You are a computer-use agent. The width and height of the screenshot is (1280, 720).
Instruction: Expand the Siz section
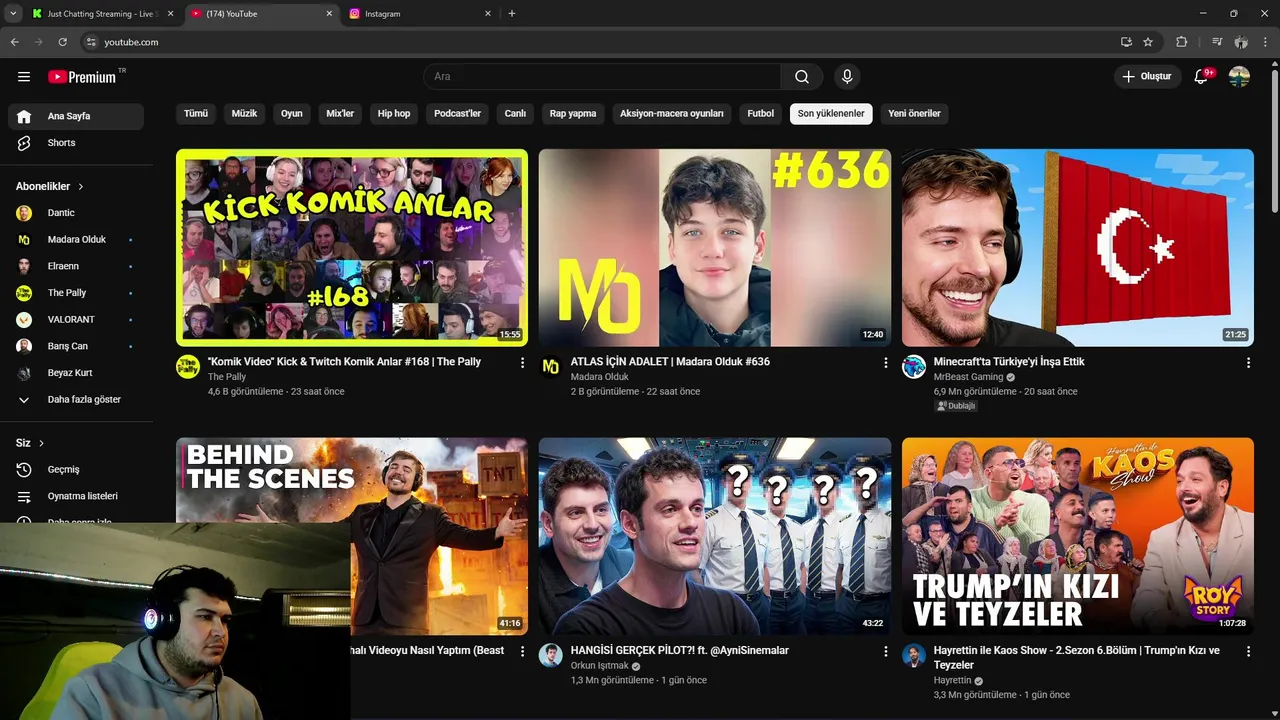(x=30, y=443)
